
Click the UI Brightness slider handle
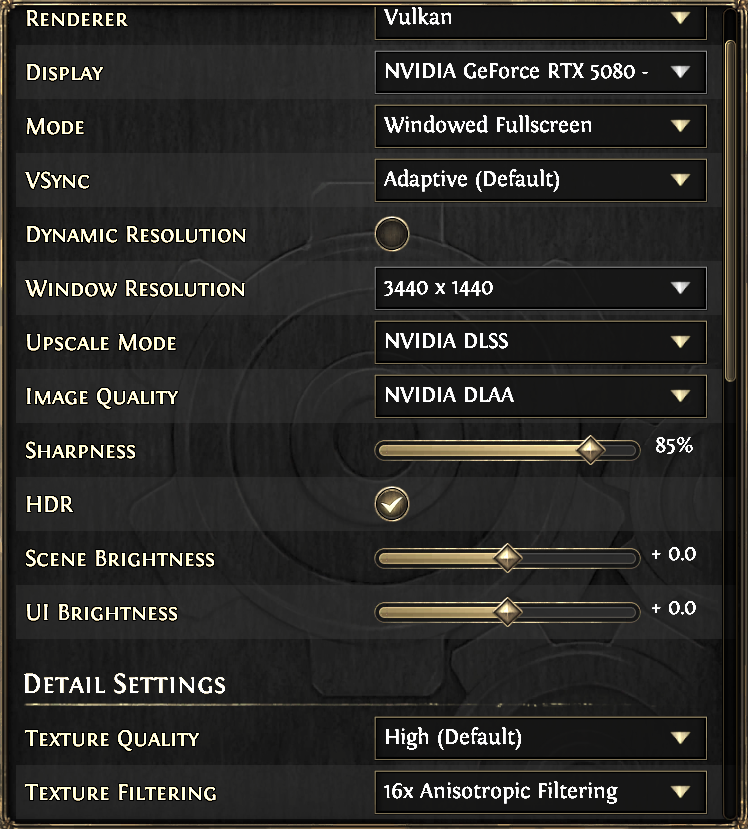(508, 612)
